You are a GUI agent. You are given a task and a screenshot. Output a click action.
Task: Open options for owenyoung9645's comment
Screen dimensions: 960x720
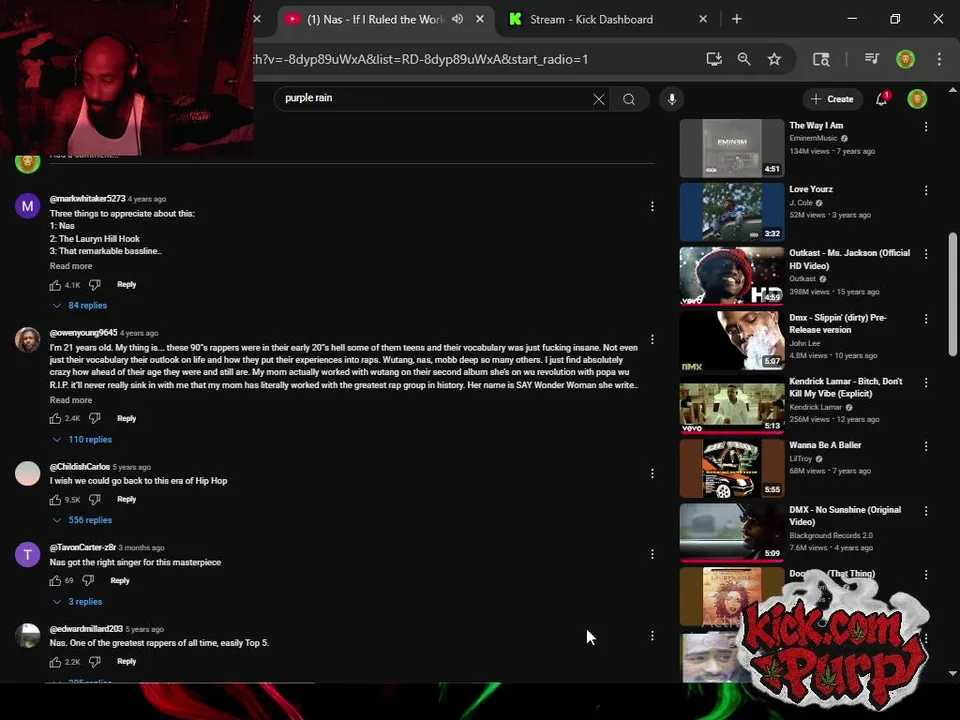(652, 339)
